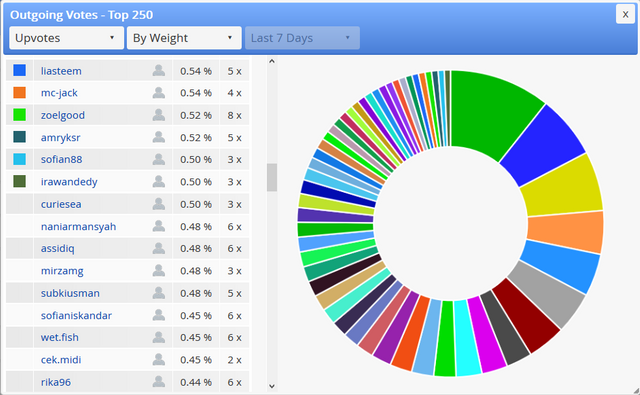
Task: Click olive green swatch beside irawandedy
Action: coord(20,181)
